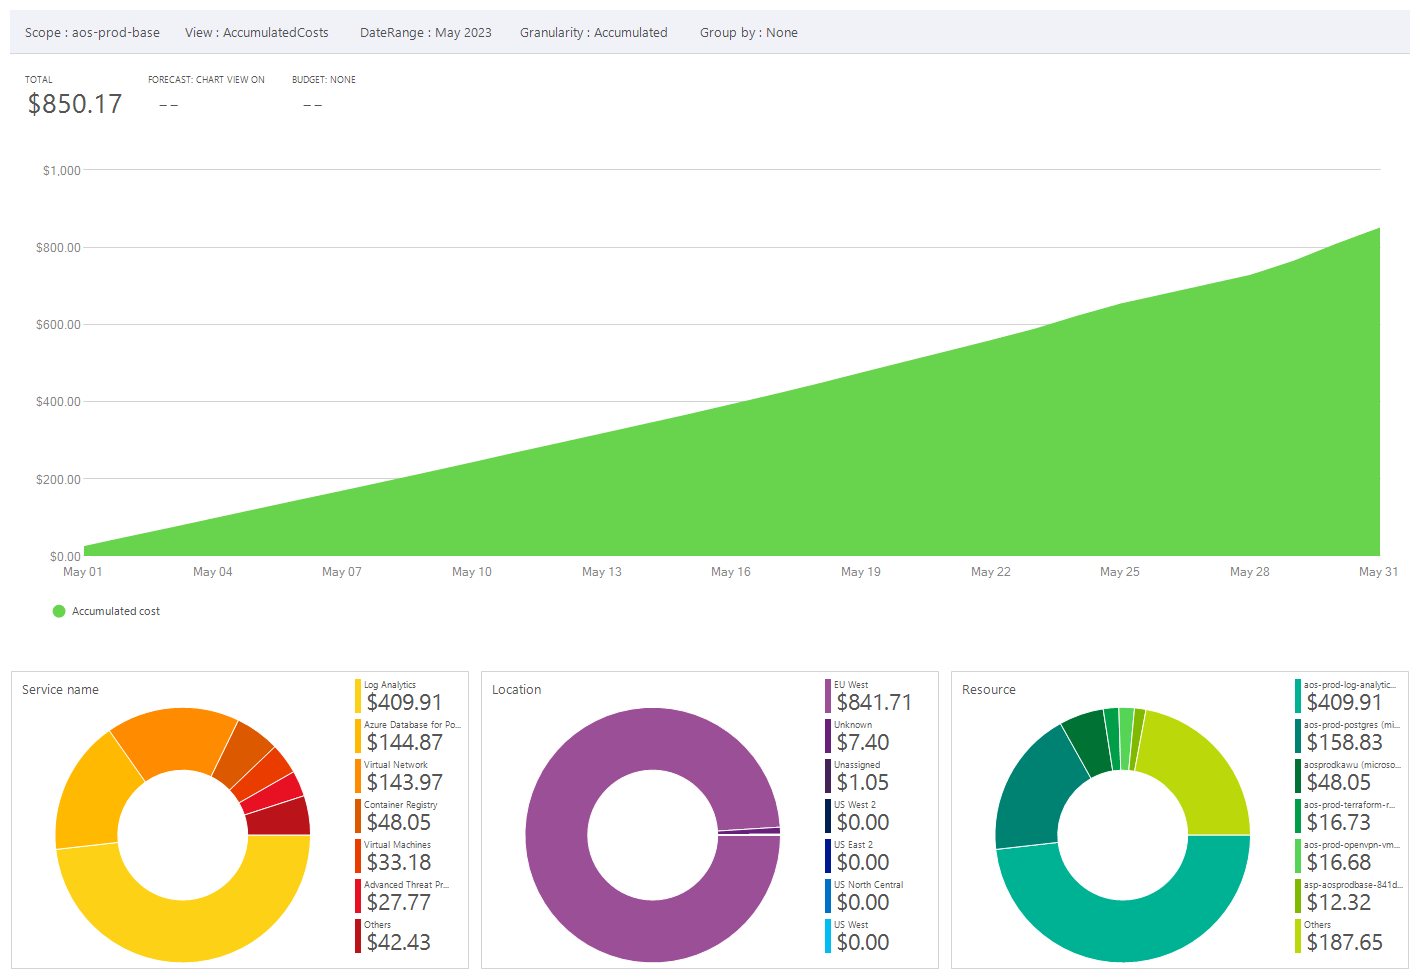Click the Total $850.17 amount

click(75, 104)
